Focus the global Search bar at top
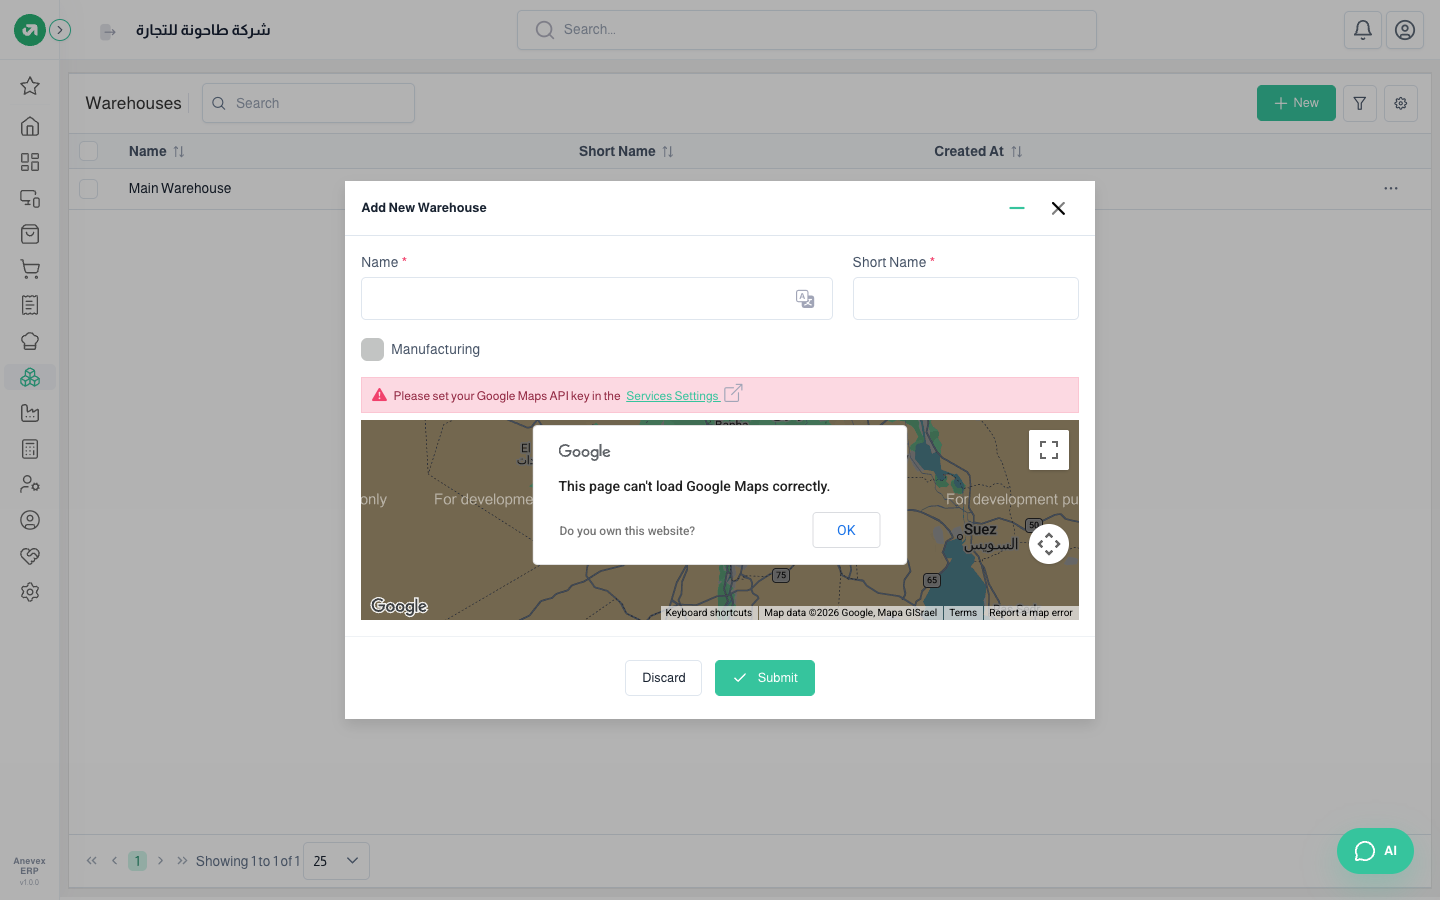The width and height of the screenshot is (1440, 900). coord(807,30)
